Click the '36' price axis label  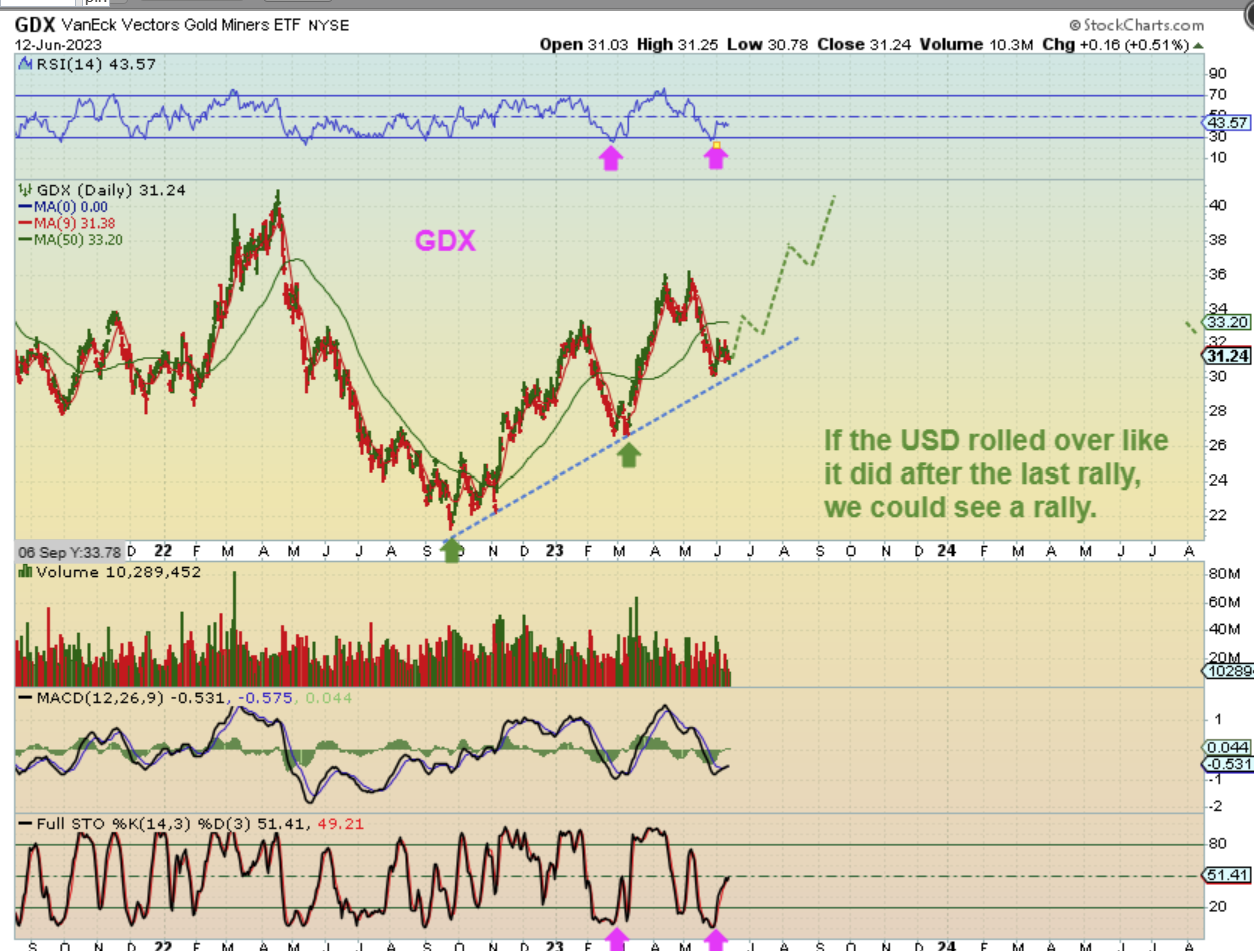1217,274
